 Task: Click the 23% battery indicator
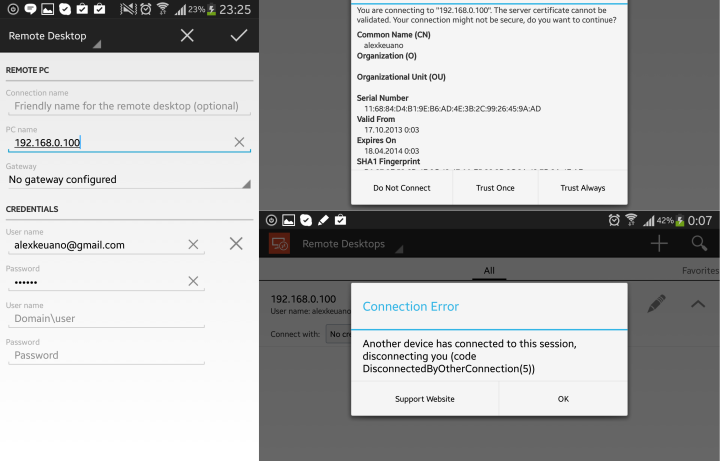pos(202,9)
